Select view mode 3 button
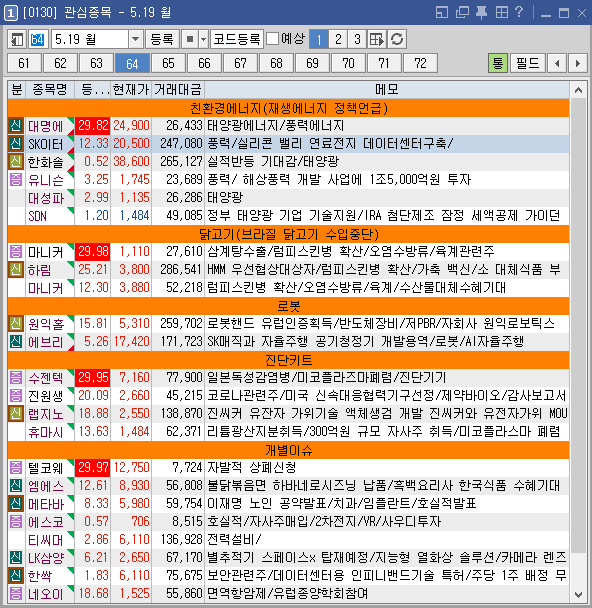This screenshot has height=608, width=592. point(357,39)
